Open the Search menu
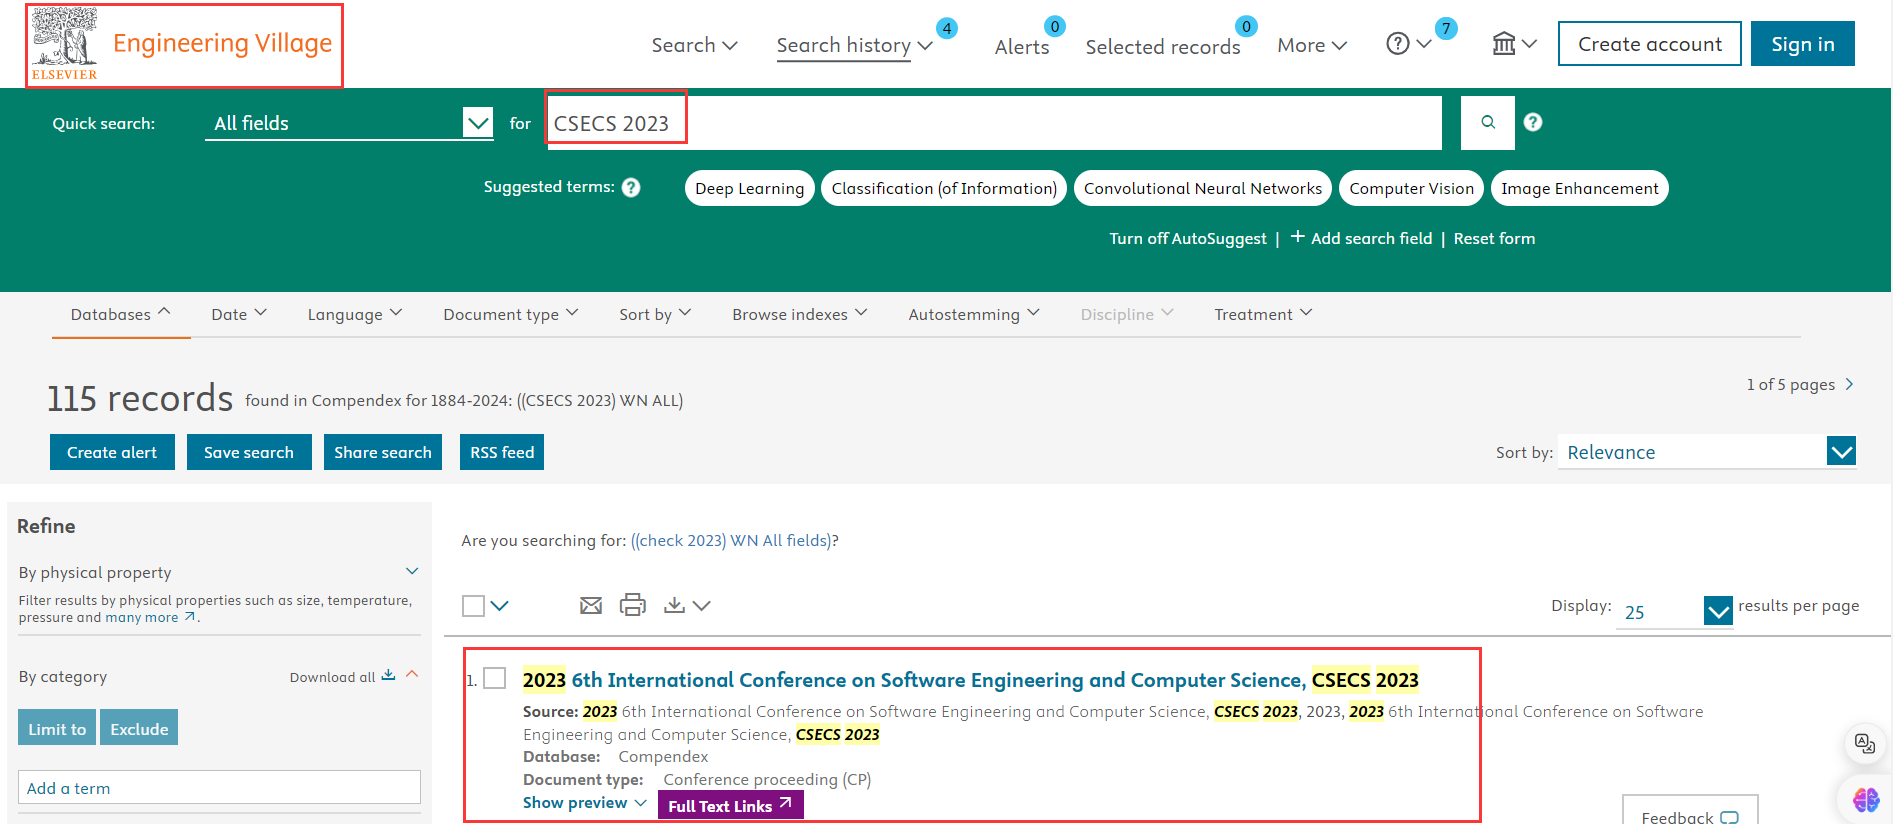 pyautogui.click(x=694, y=45)
